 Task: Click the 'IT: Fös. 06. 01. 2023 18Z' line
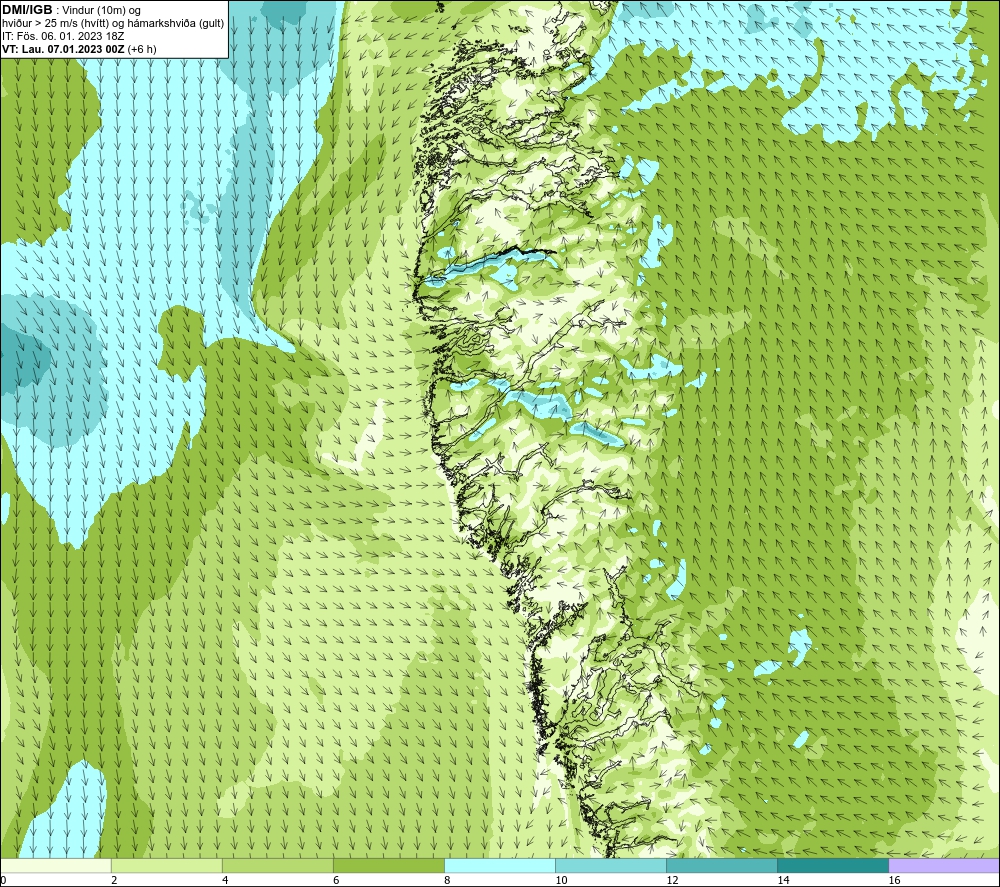click(x=63, y=36)
